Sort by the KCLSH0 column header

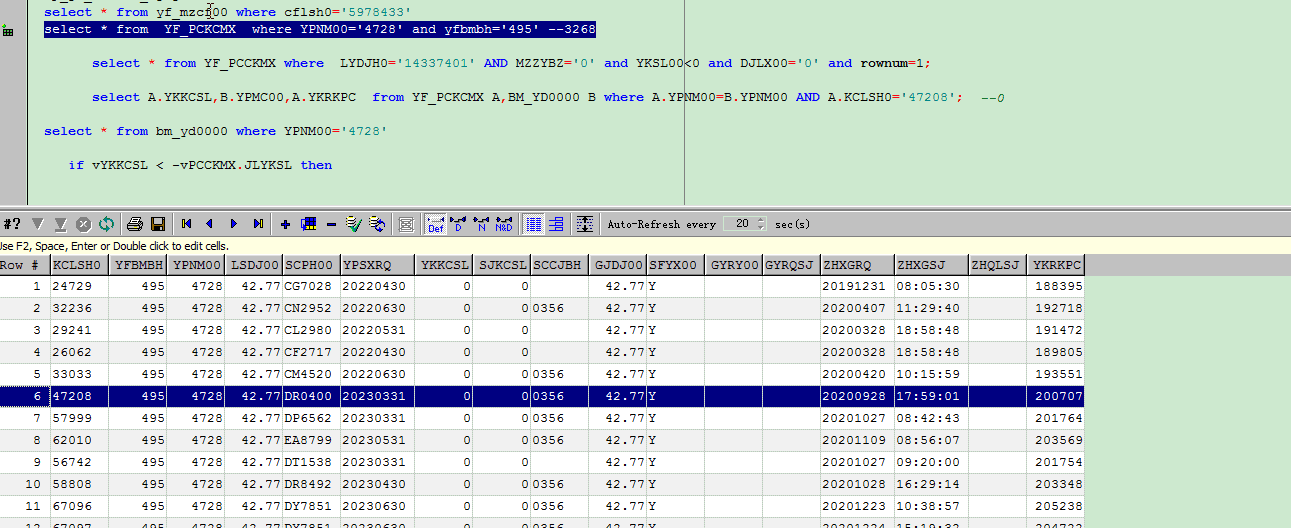tap(78, 265)
